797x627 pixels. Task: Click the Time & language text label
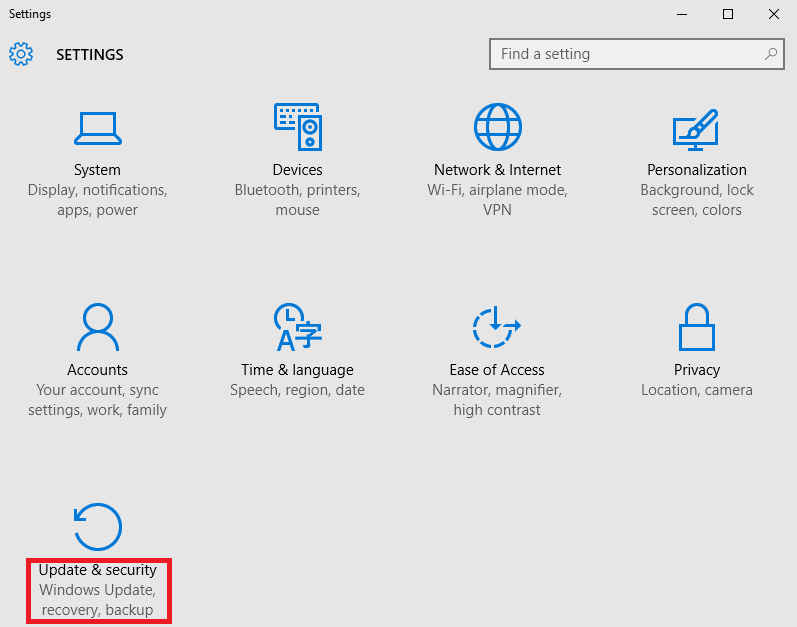tap(297, 370)
